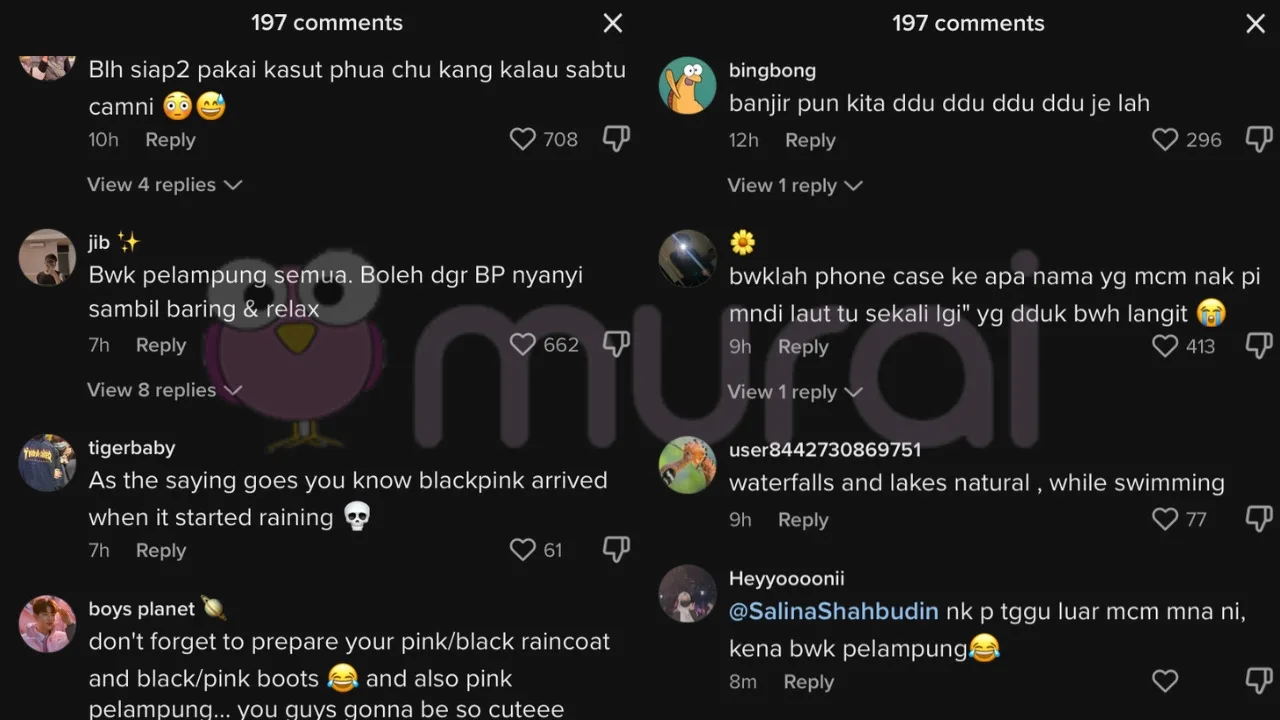
Task: Expand View 8 replies under jib
Action: click(x=164, y=390)
